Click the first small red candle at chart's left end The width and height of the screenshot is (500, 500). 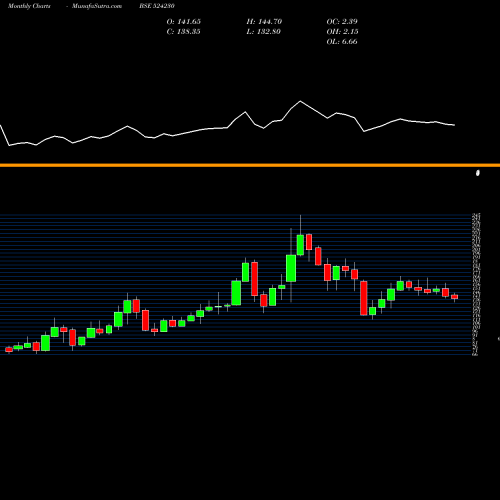9,349
